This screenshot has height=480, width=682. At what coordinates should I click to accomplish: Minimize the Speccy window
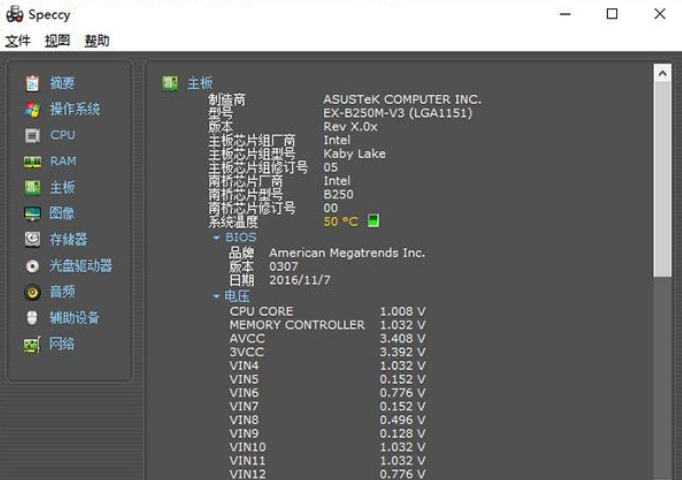coord(565,14)
